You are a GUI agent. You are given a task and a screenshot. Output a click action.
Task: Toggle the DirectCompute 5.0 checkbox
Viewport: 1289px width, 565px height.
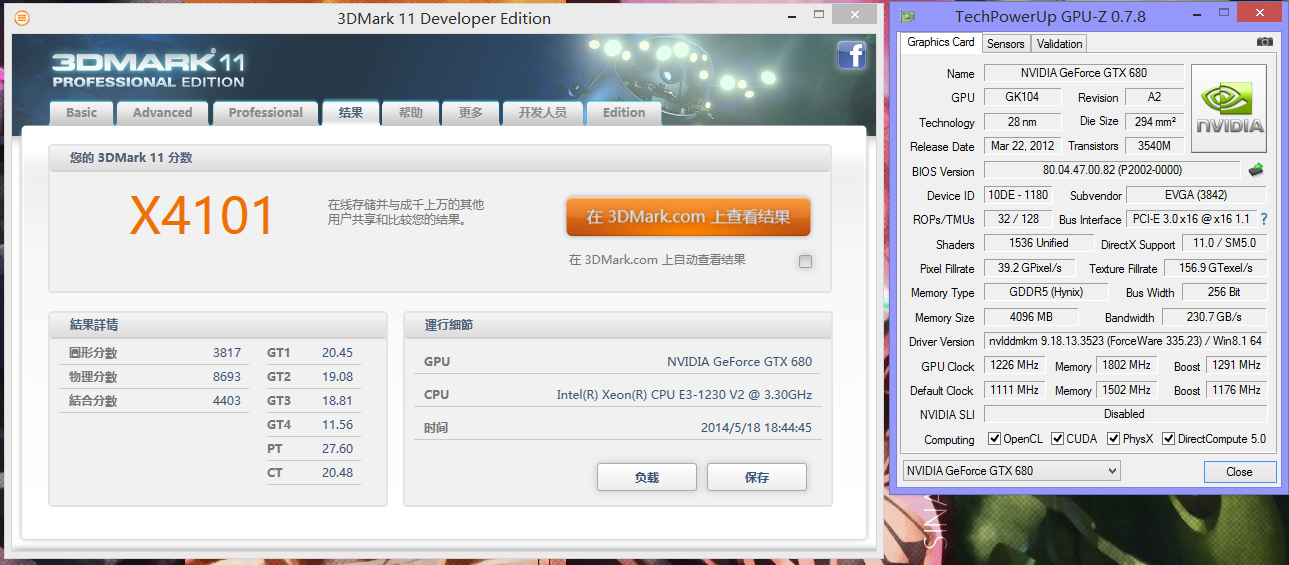coord(1168,439)
